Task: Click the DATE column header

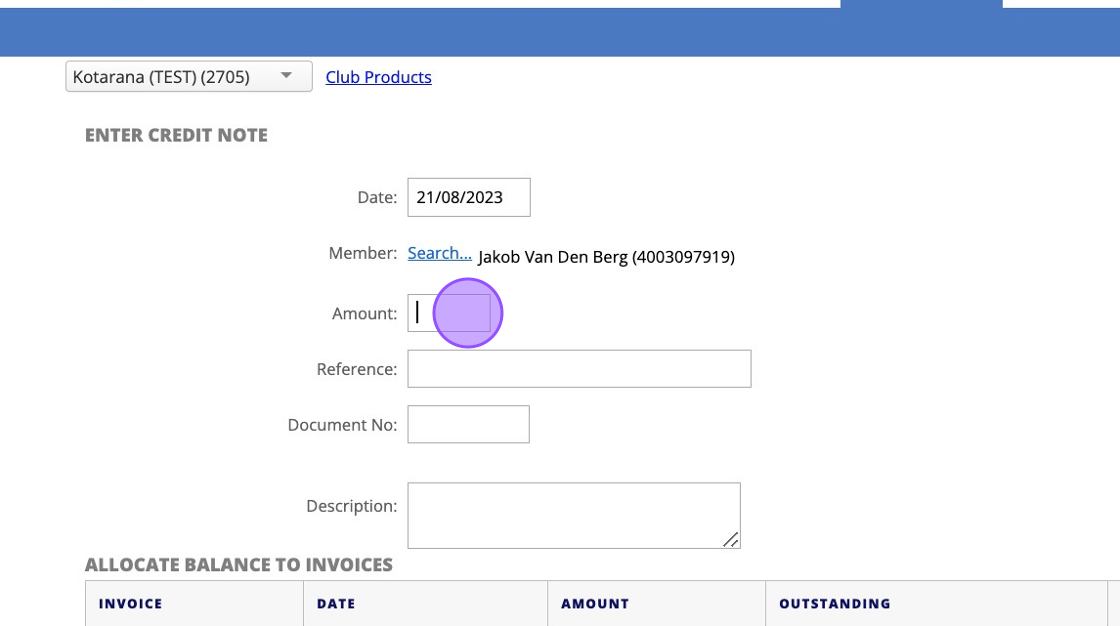Action: click(x=336, y=604)
